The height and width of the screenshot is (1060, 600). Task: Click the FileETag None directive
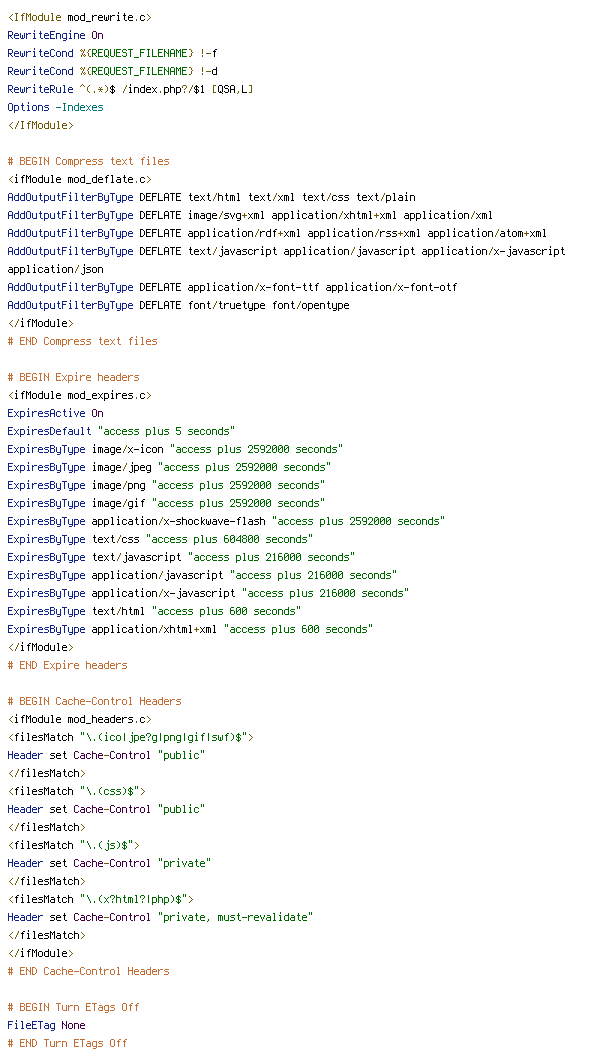pos(47,1026)
